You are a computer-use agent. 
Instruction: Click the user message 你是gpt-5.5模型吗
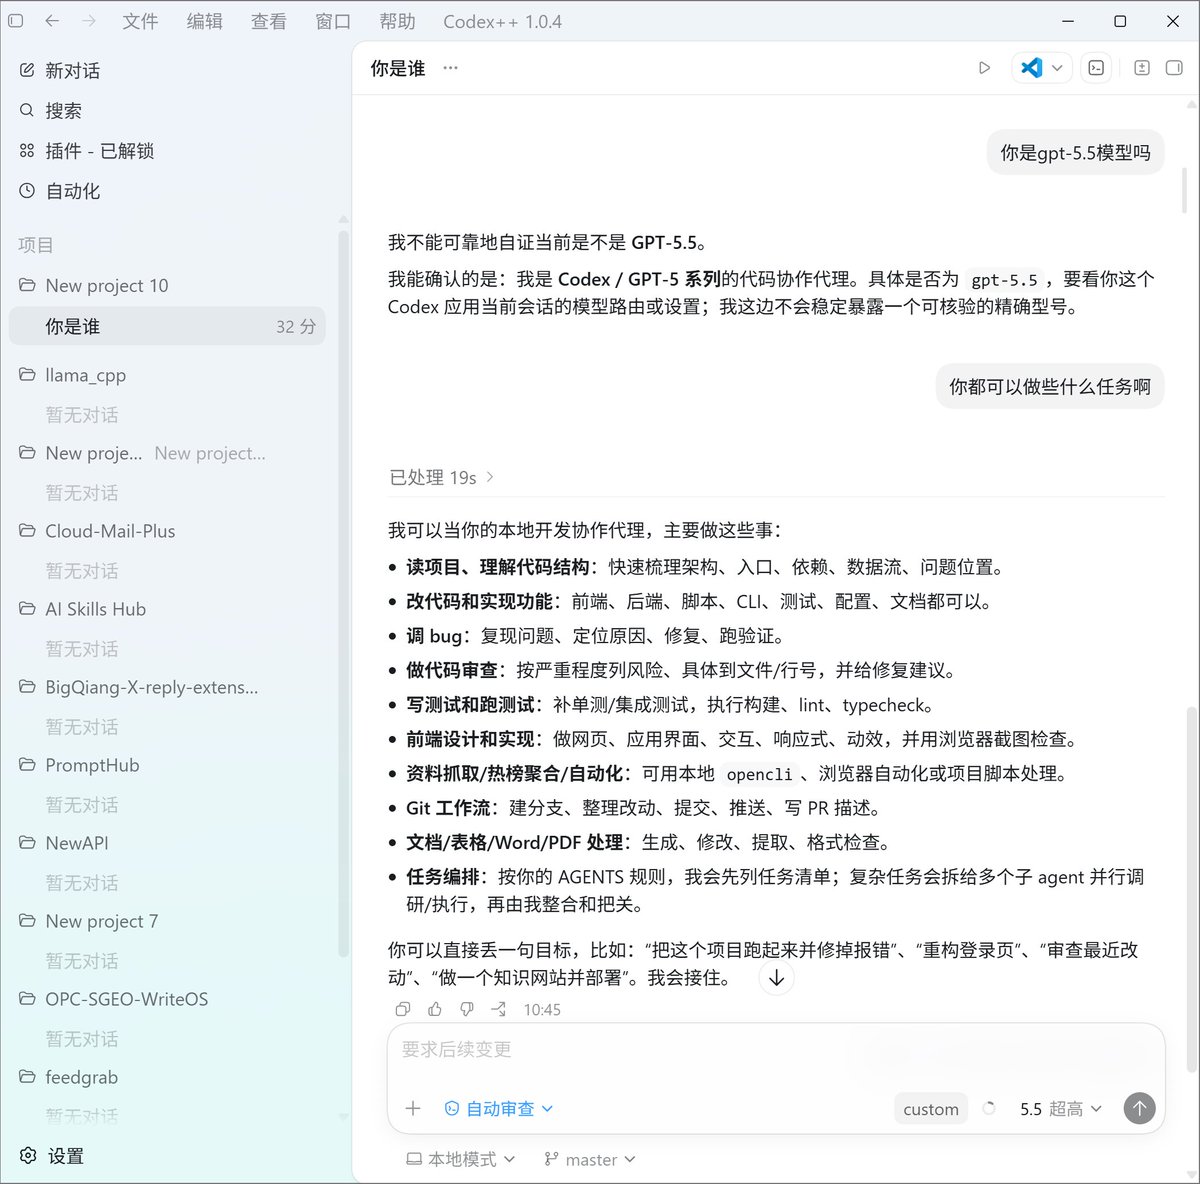(1075, 153)
